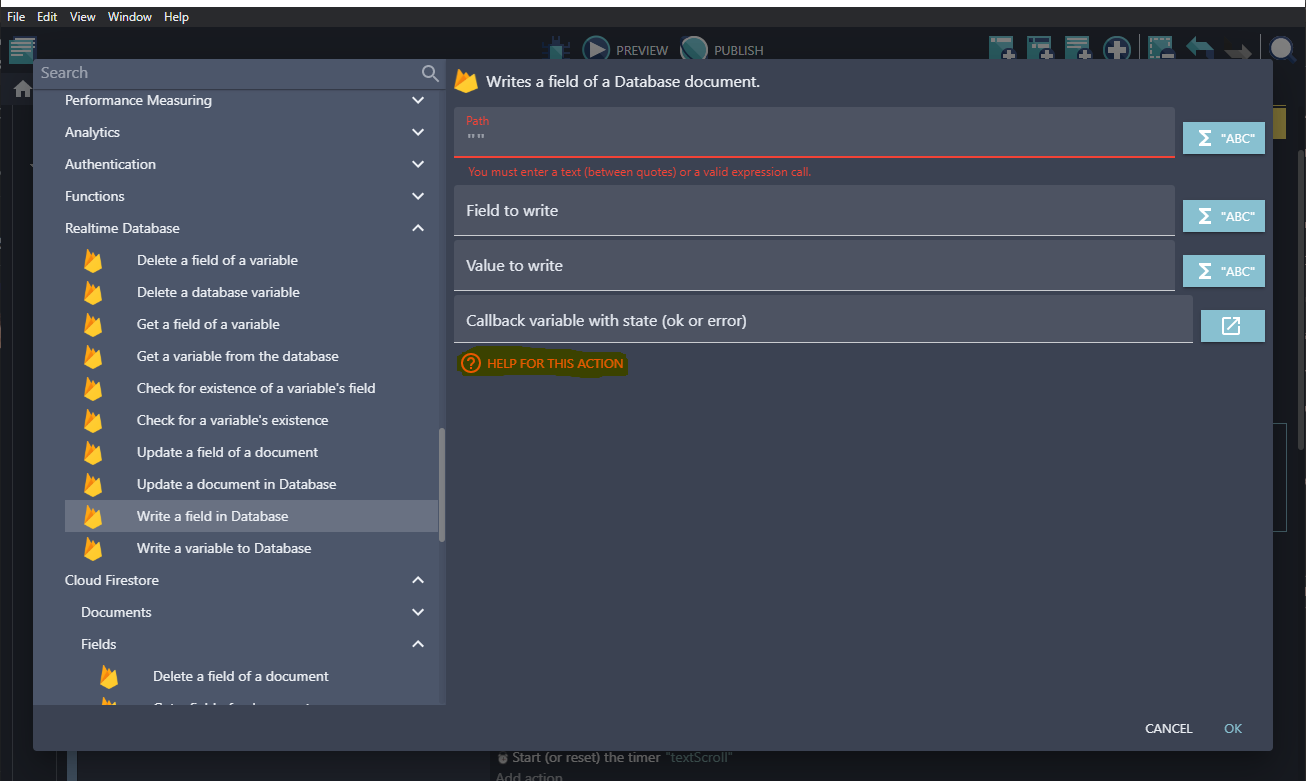
Task: Select 'Get a variable from the database' action
Action: click(x=251, y=357)
